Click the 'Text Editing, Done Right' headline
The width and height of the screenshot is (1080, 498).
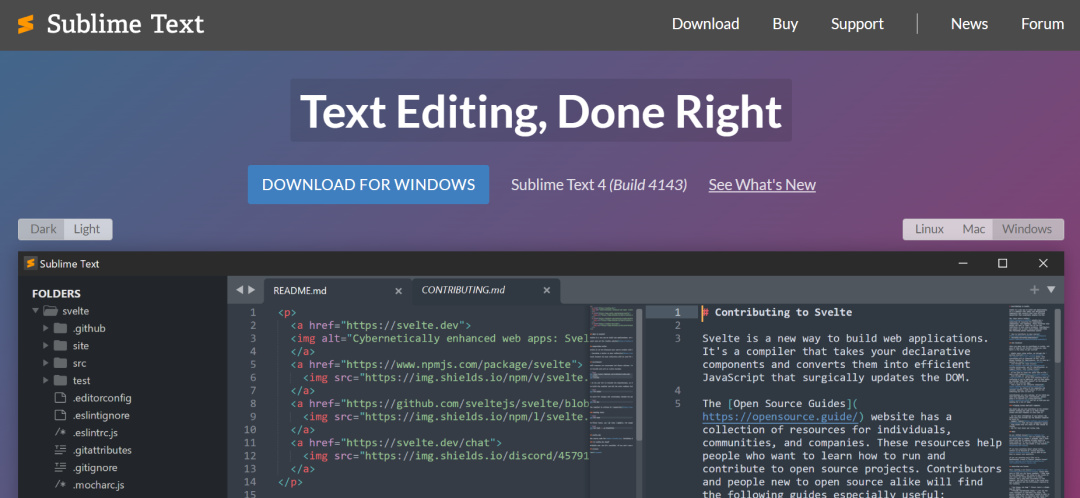(x=541, y=110)
